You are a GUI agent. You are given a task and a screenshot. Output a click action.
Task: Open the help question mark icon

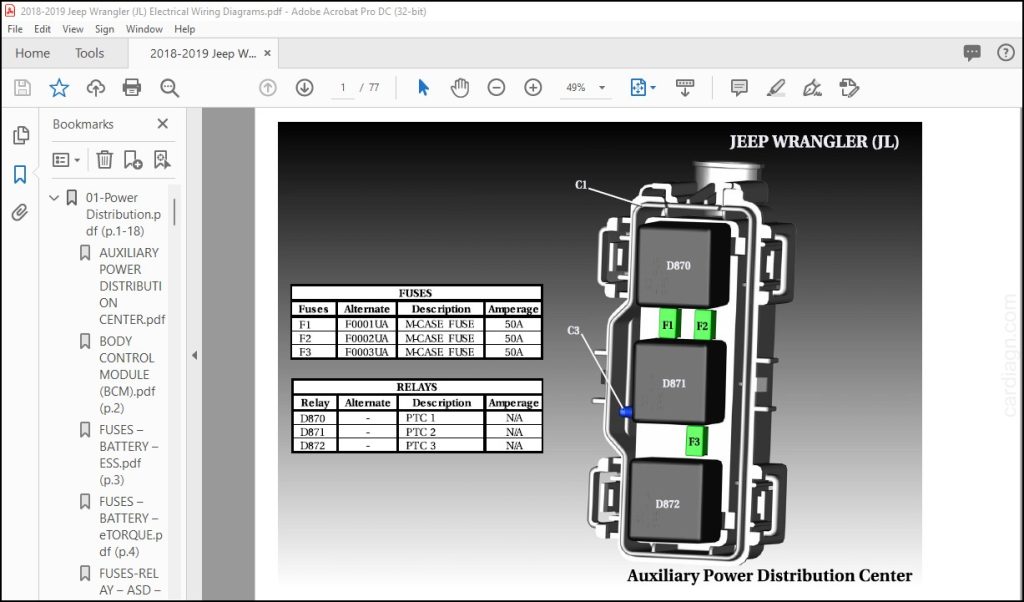(1006, 53)
